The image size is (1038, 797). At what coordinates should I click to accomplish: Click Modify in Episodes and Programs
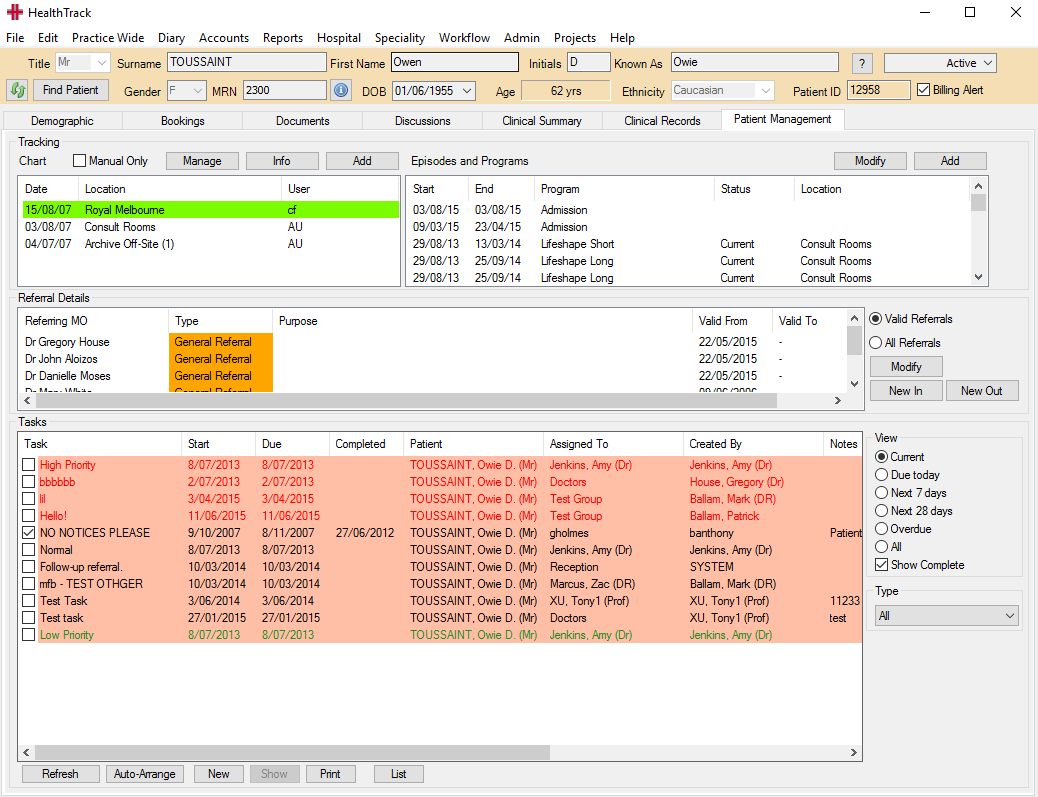870,161
